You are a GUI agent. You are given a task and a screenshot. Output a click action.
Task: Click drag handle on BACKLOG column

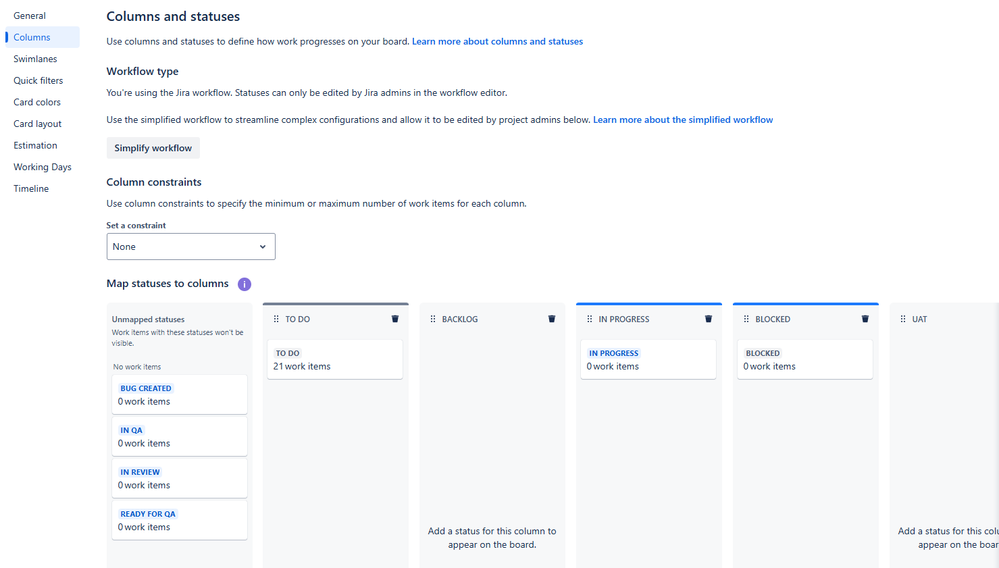[x=433, y=319]
